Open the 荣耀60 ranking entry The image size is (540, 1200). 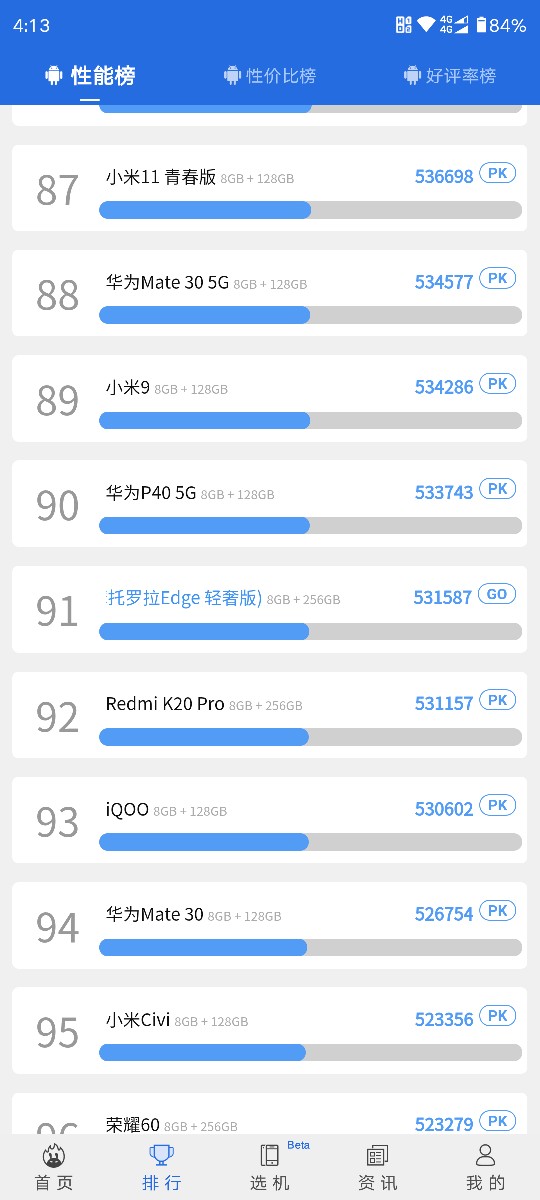tap(269, 1113)
